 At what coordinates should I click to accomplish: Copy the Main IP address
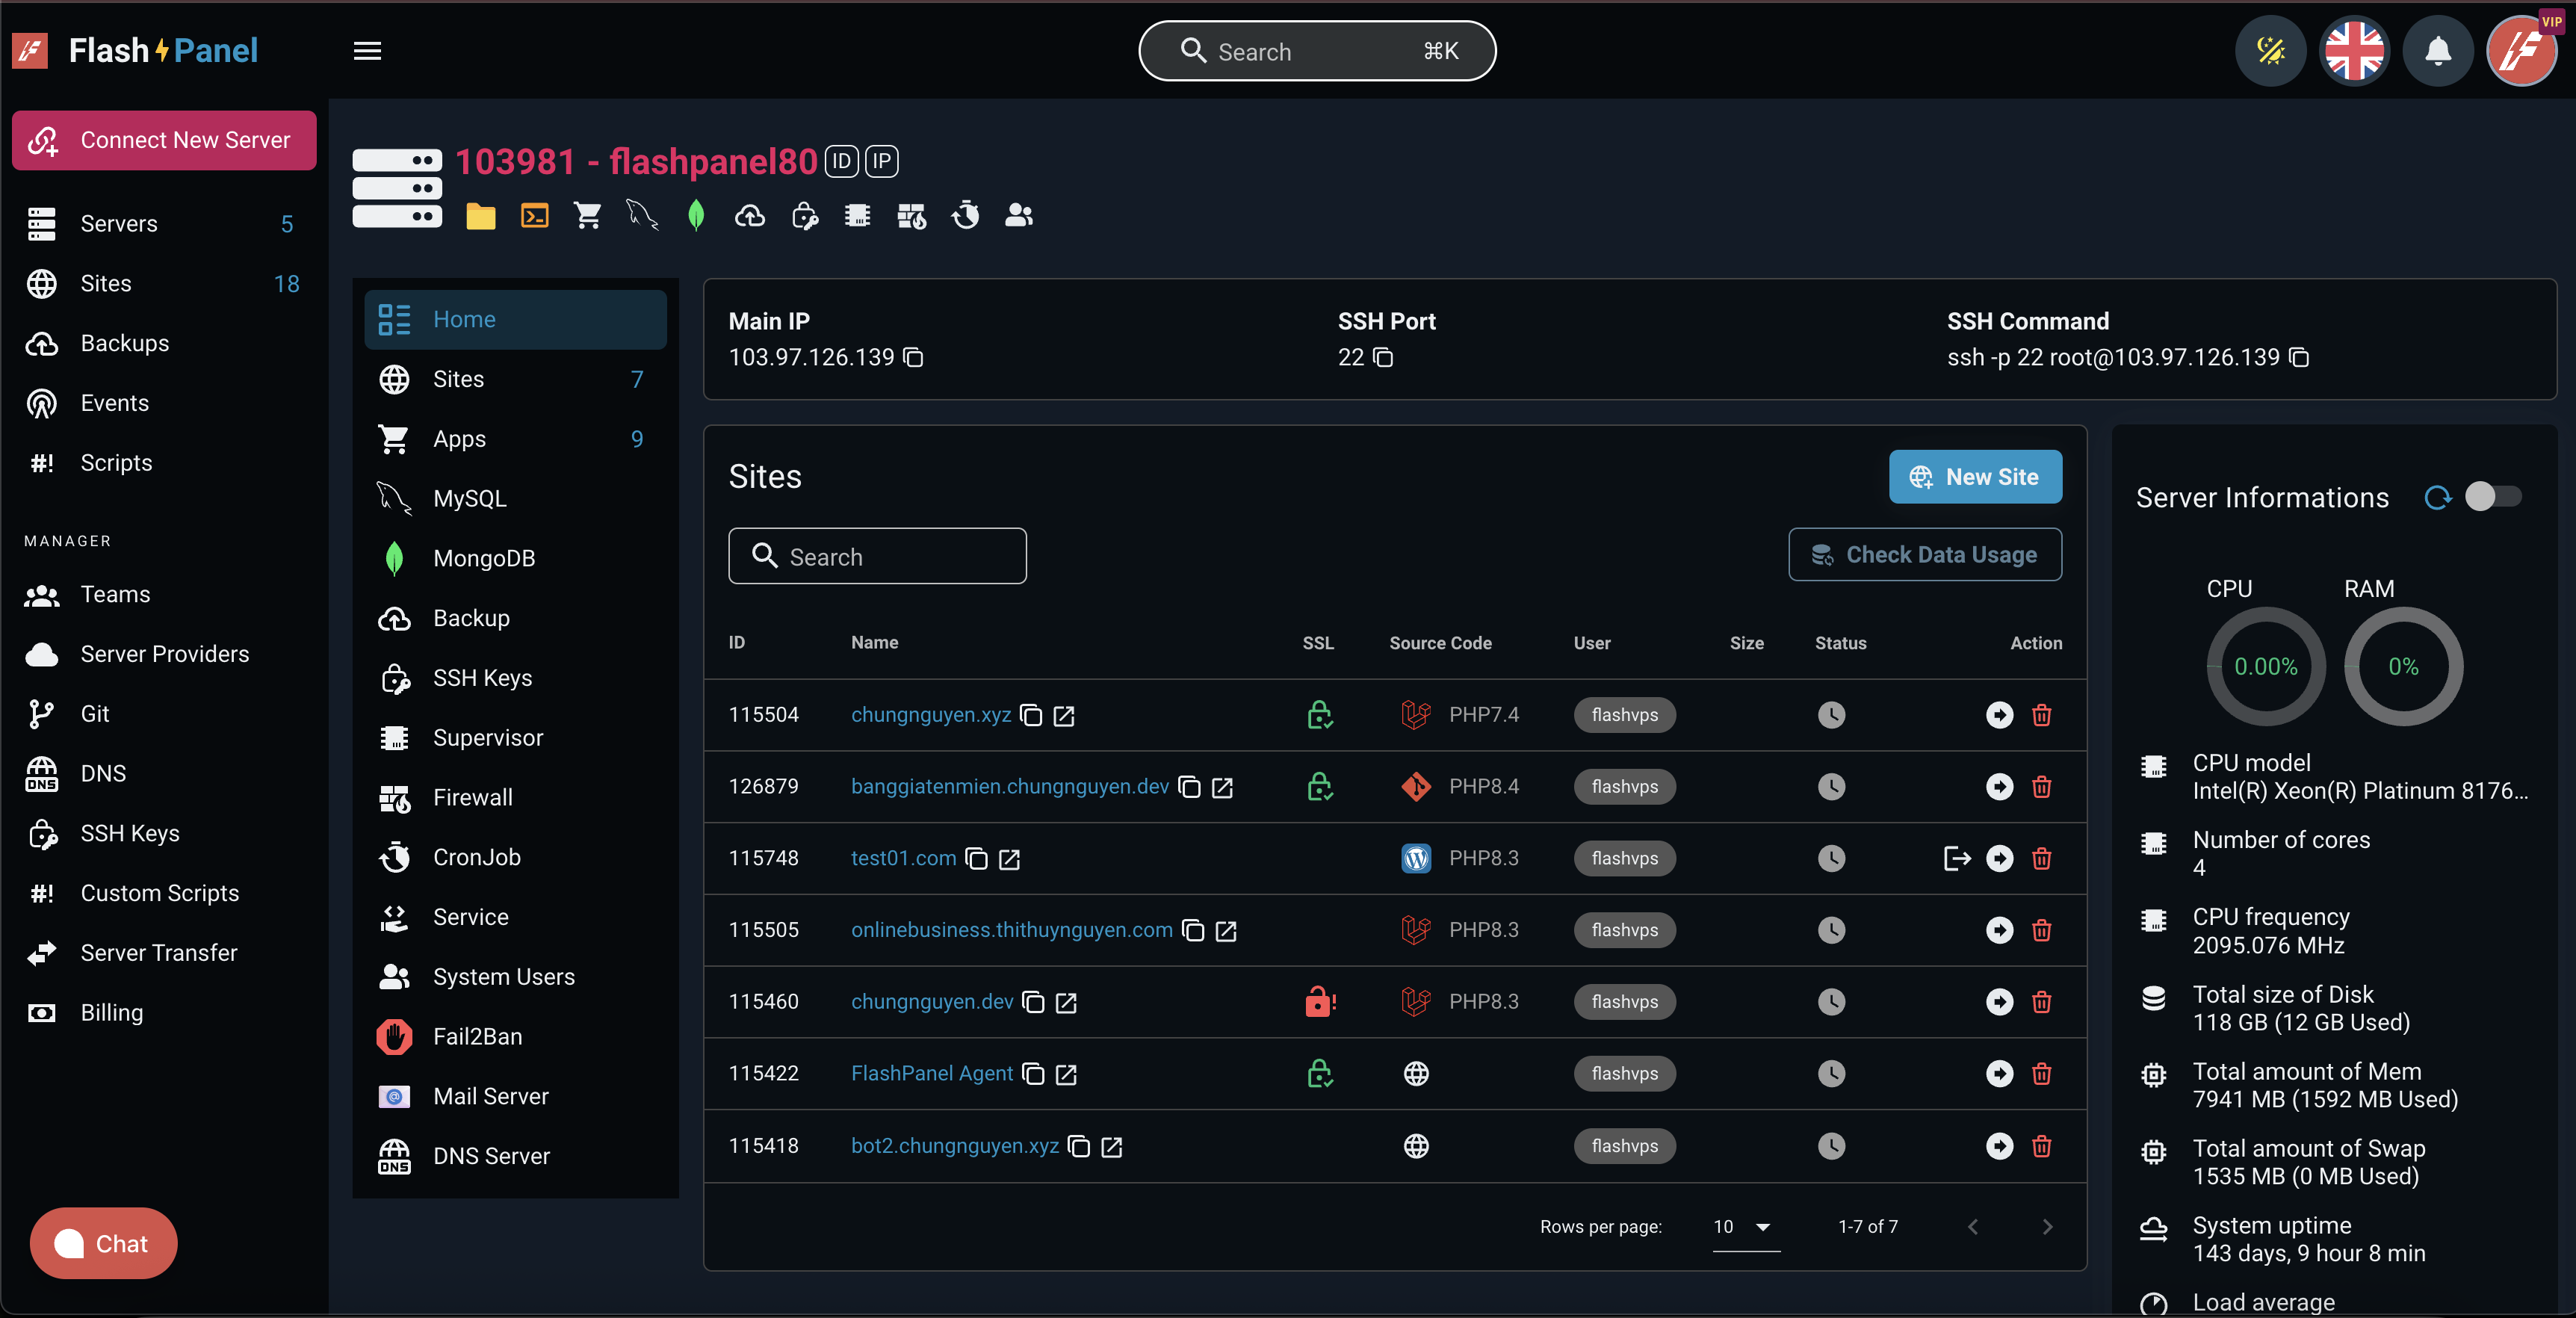click(913, 357)
